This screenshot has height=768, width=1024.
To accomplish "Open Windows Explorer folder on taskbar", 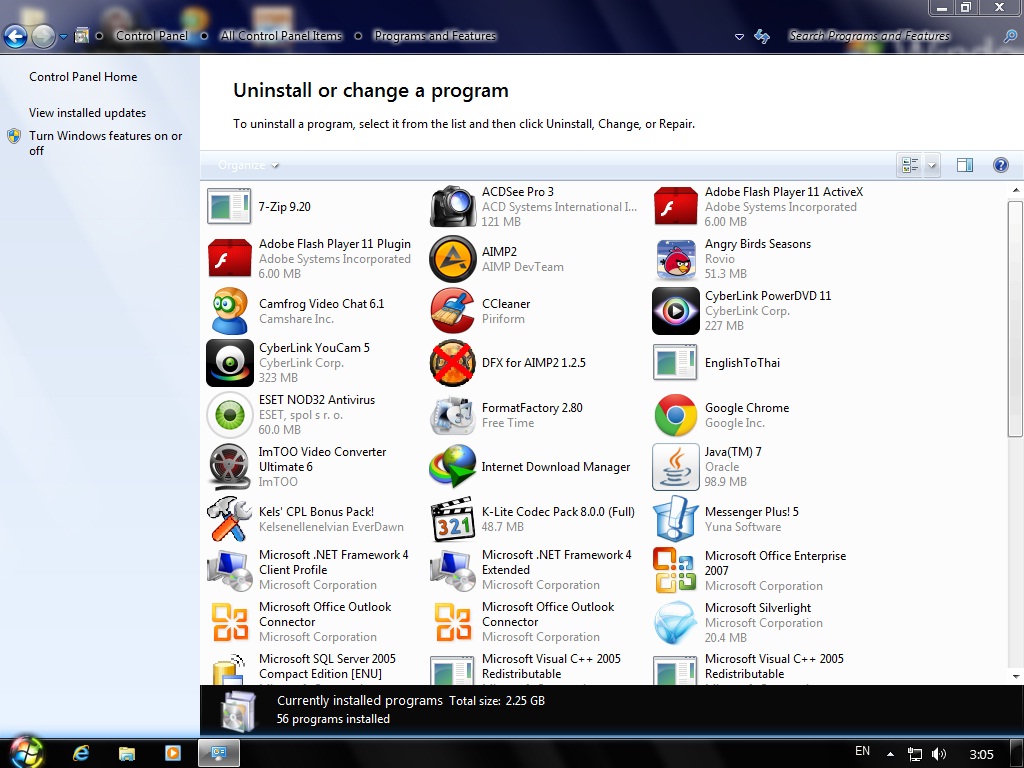I will tap(127, 754).
